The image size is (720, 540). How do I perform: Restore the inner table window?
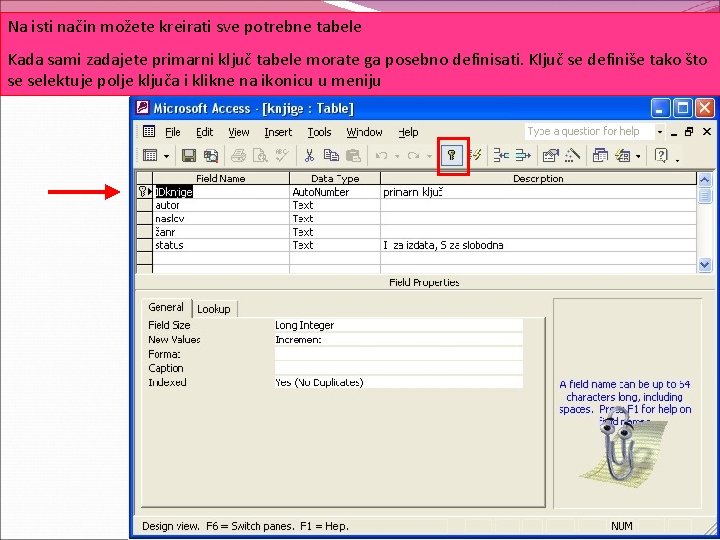689,132
